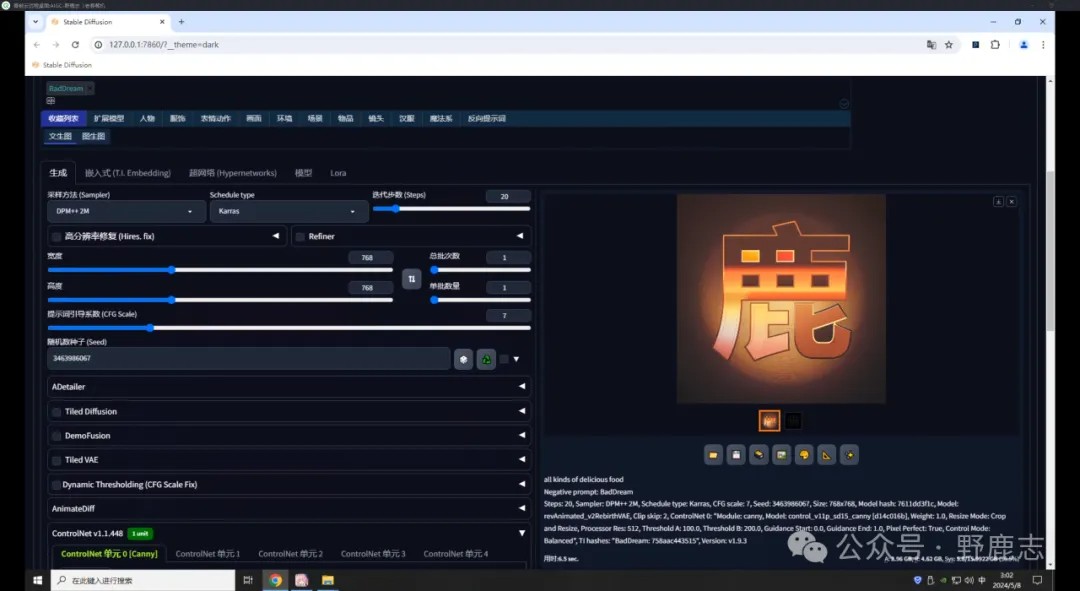Open the Task View taskbar button

tap(248, 580)
